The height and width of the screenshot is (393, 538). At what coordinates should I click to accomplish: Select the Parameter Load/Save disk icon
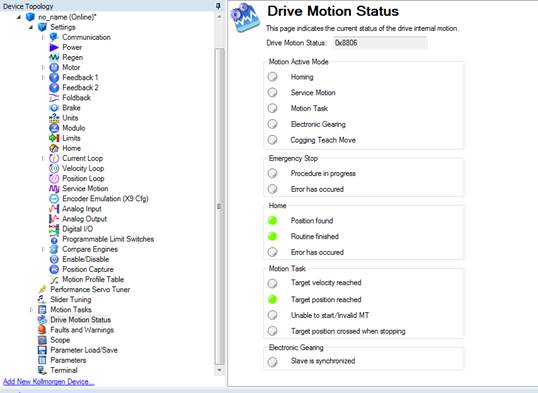pyautogui.click(x=42, y=350)
